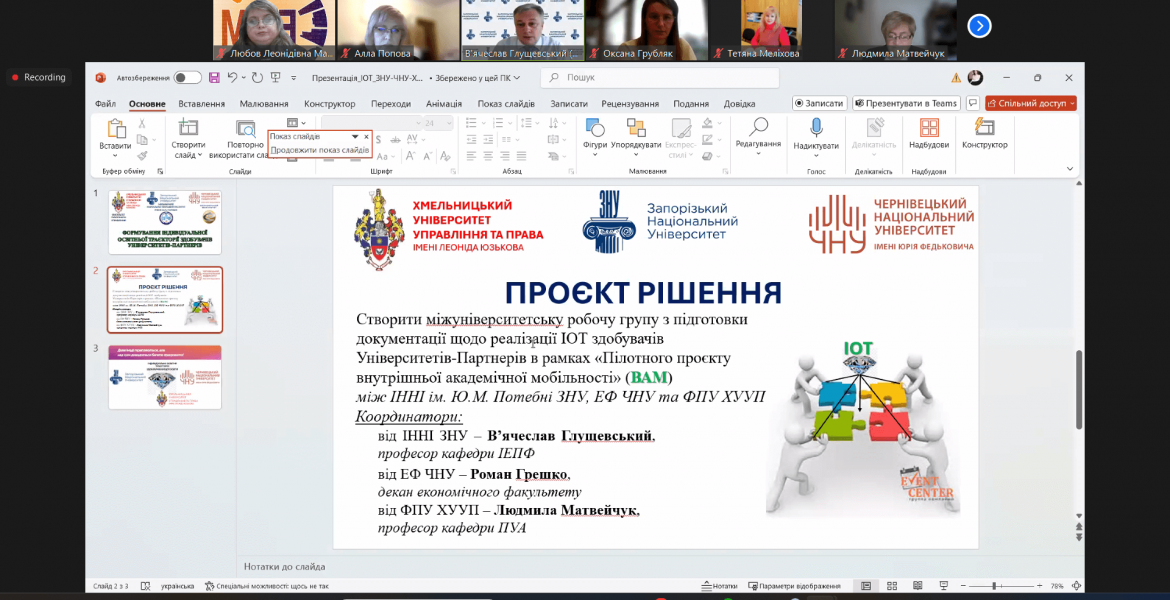Close the 'Показ слайдів' popup

[x=366, y=137]
